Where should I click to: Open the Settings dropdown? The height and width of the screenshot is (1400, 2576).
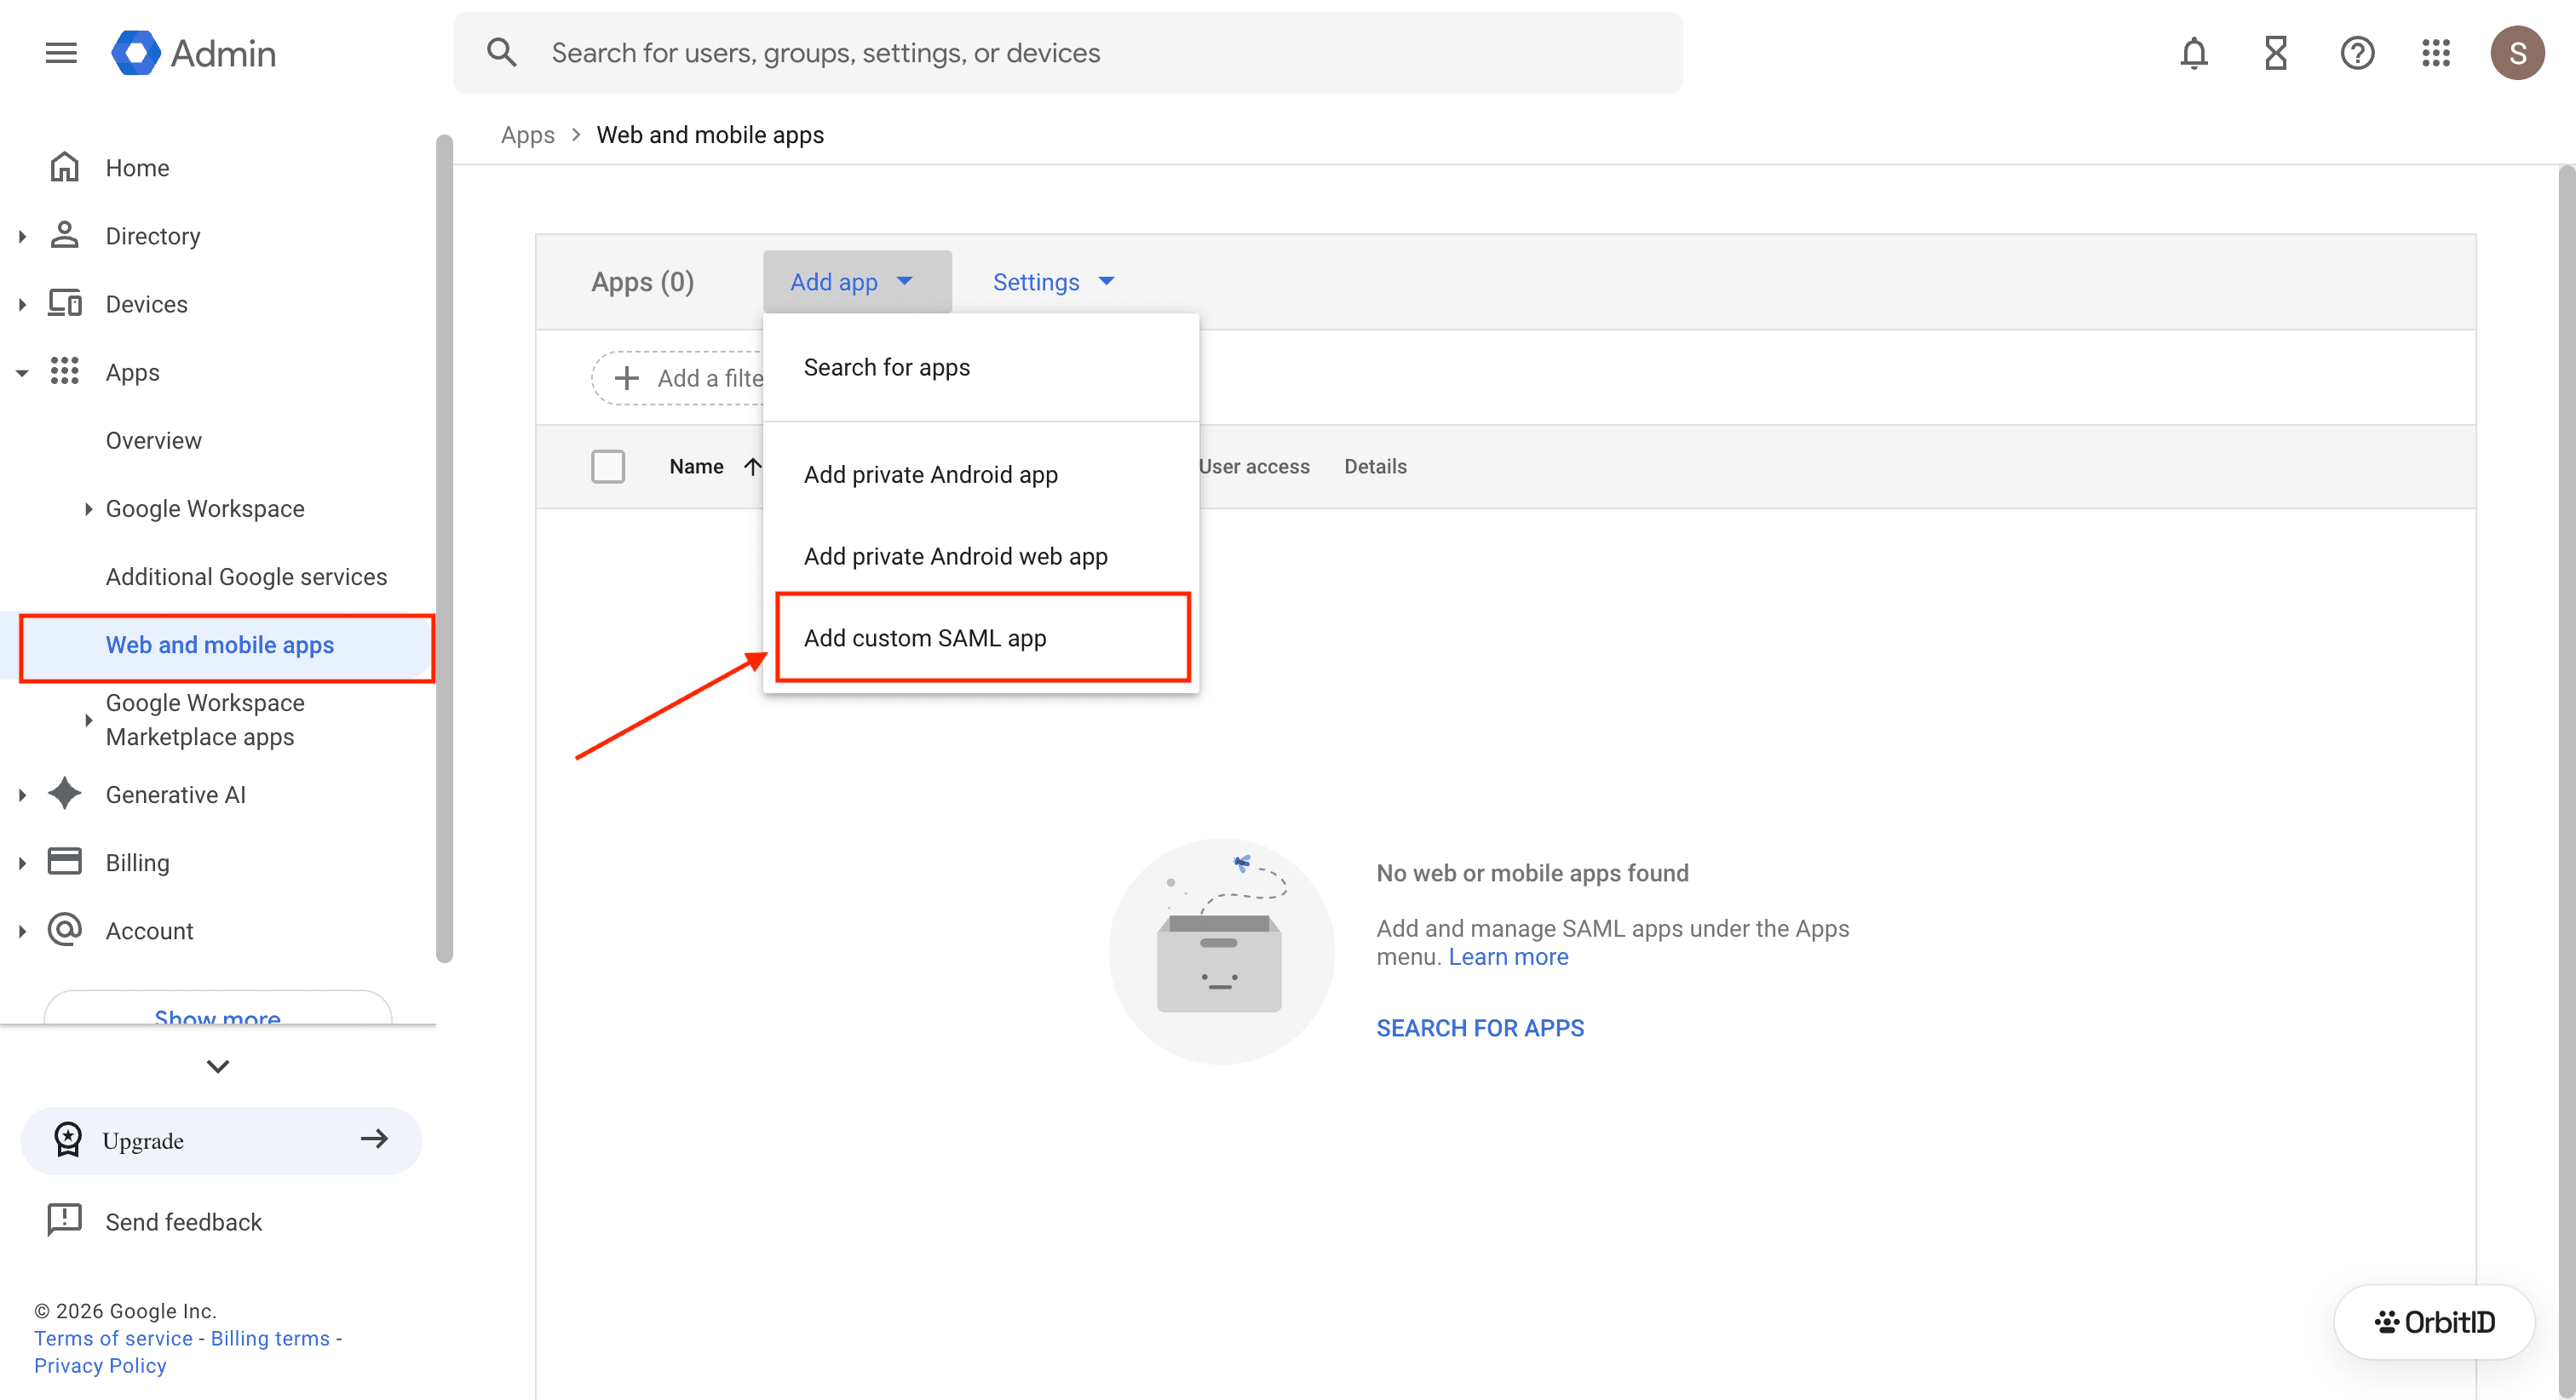tap(1053, 282)
